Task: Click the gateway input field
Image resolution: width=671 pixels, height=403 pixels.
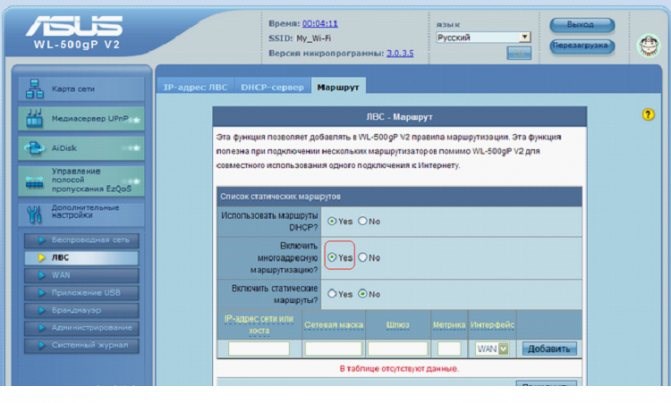Action: click(398, 349)
